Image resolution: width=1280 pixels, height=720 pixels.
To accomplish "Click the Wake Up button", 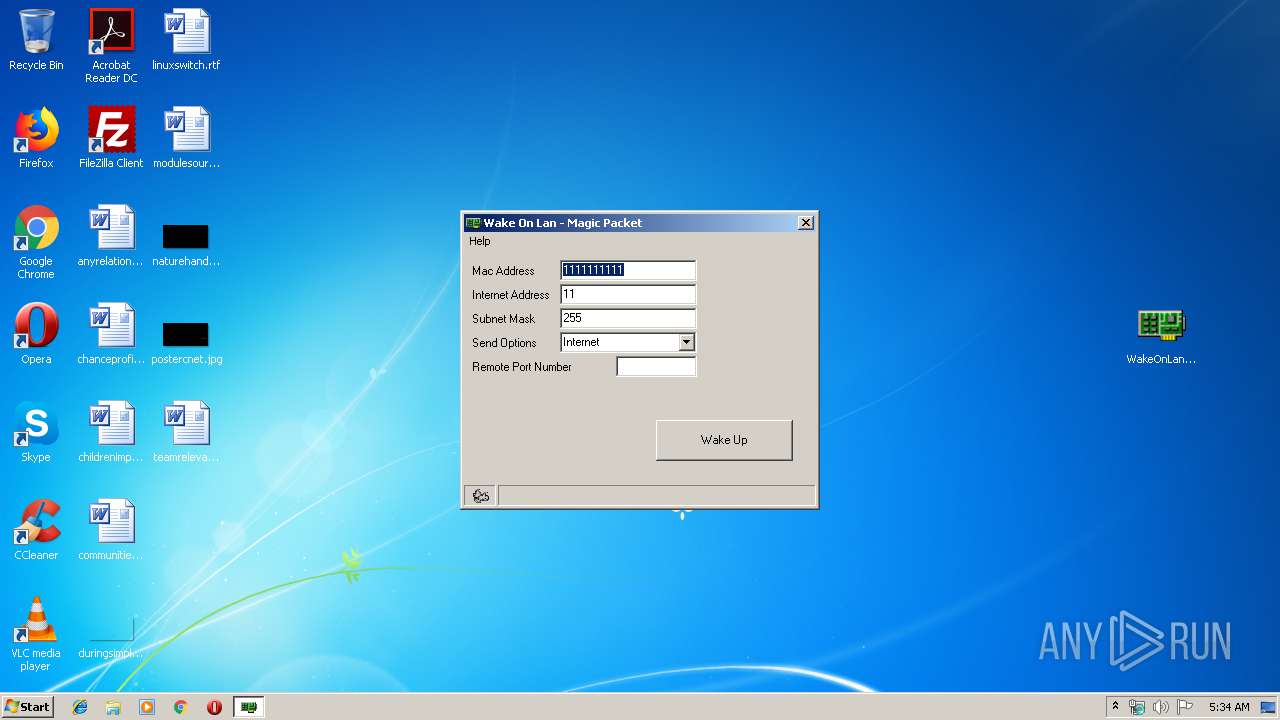I will click(x=724, y=440).
